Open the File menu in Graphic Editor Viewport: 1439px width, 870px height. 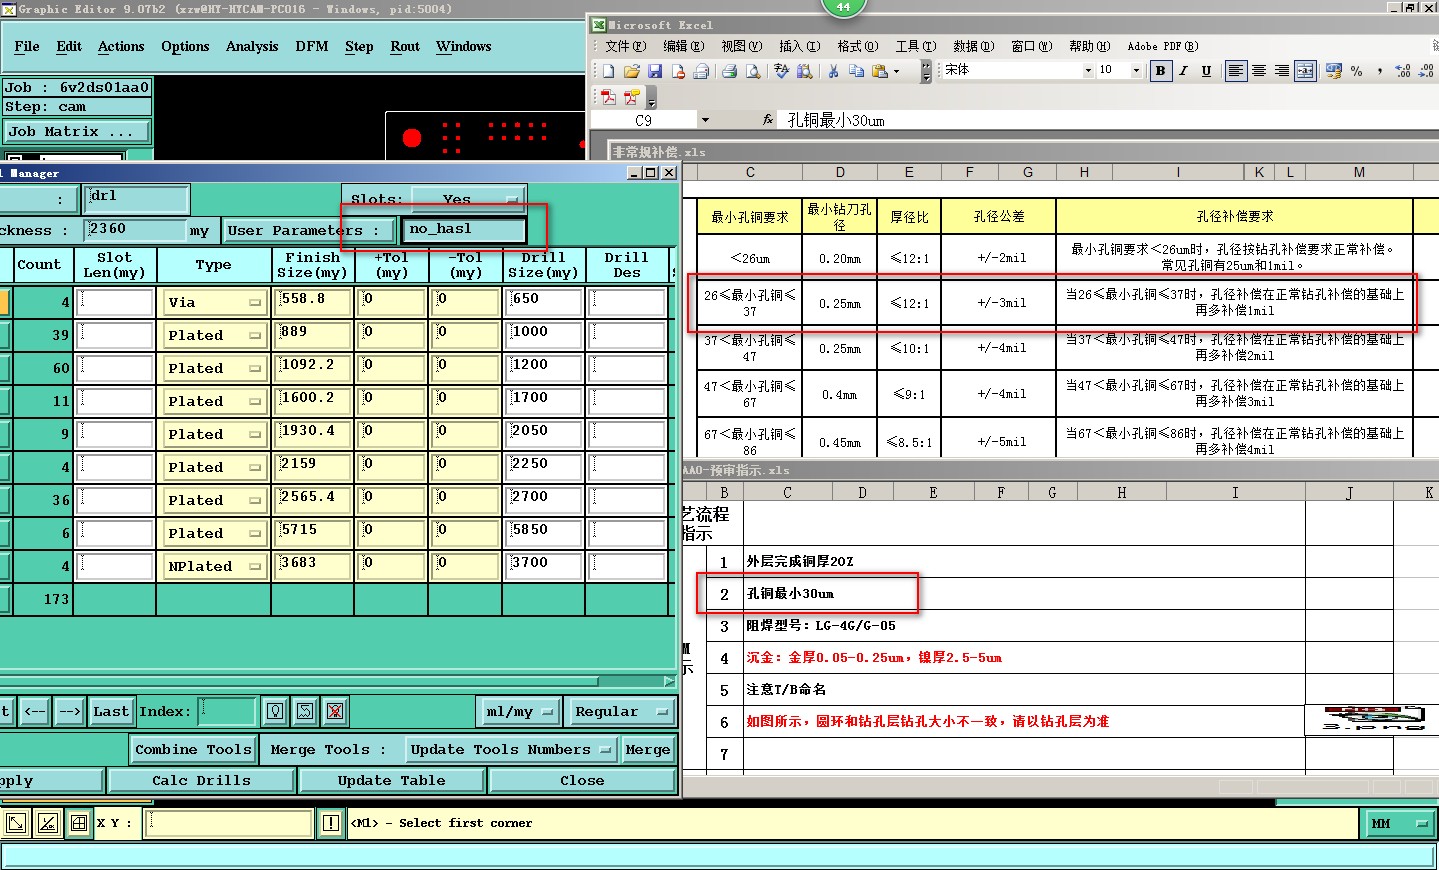(x=27, y=46)
